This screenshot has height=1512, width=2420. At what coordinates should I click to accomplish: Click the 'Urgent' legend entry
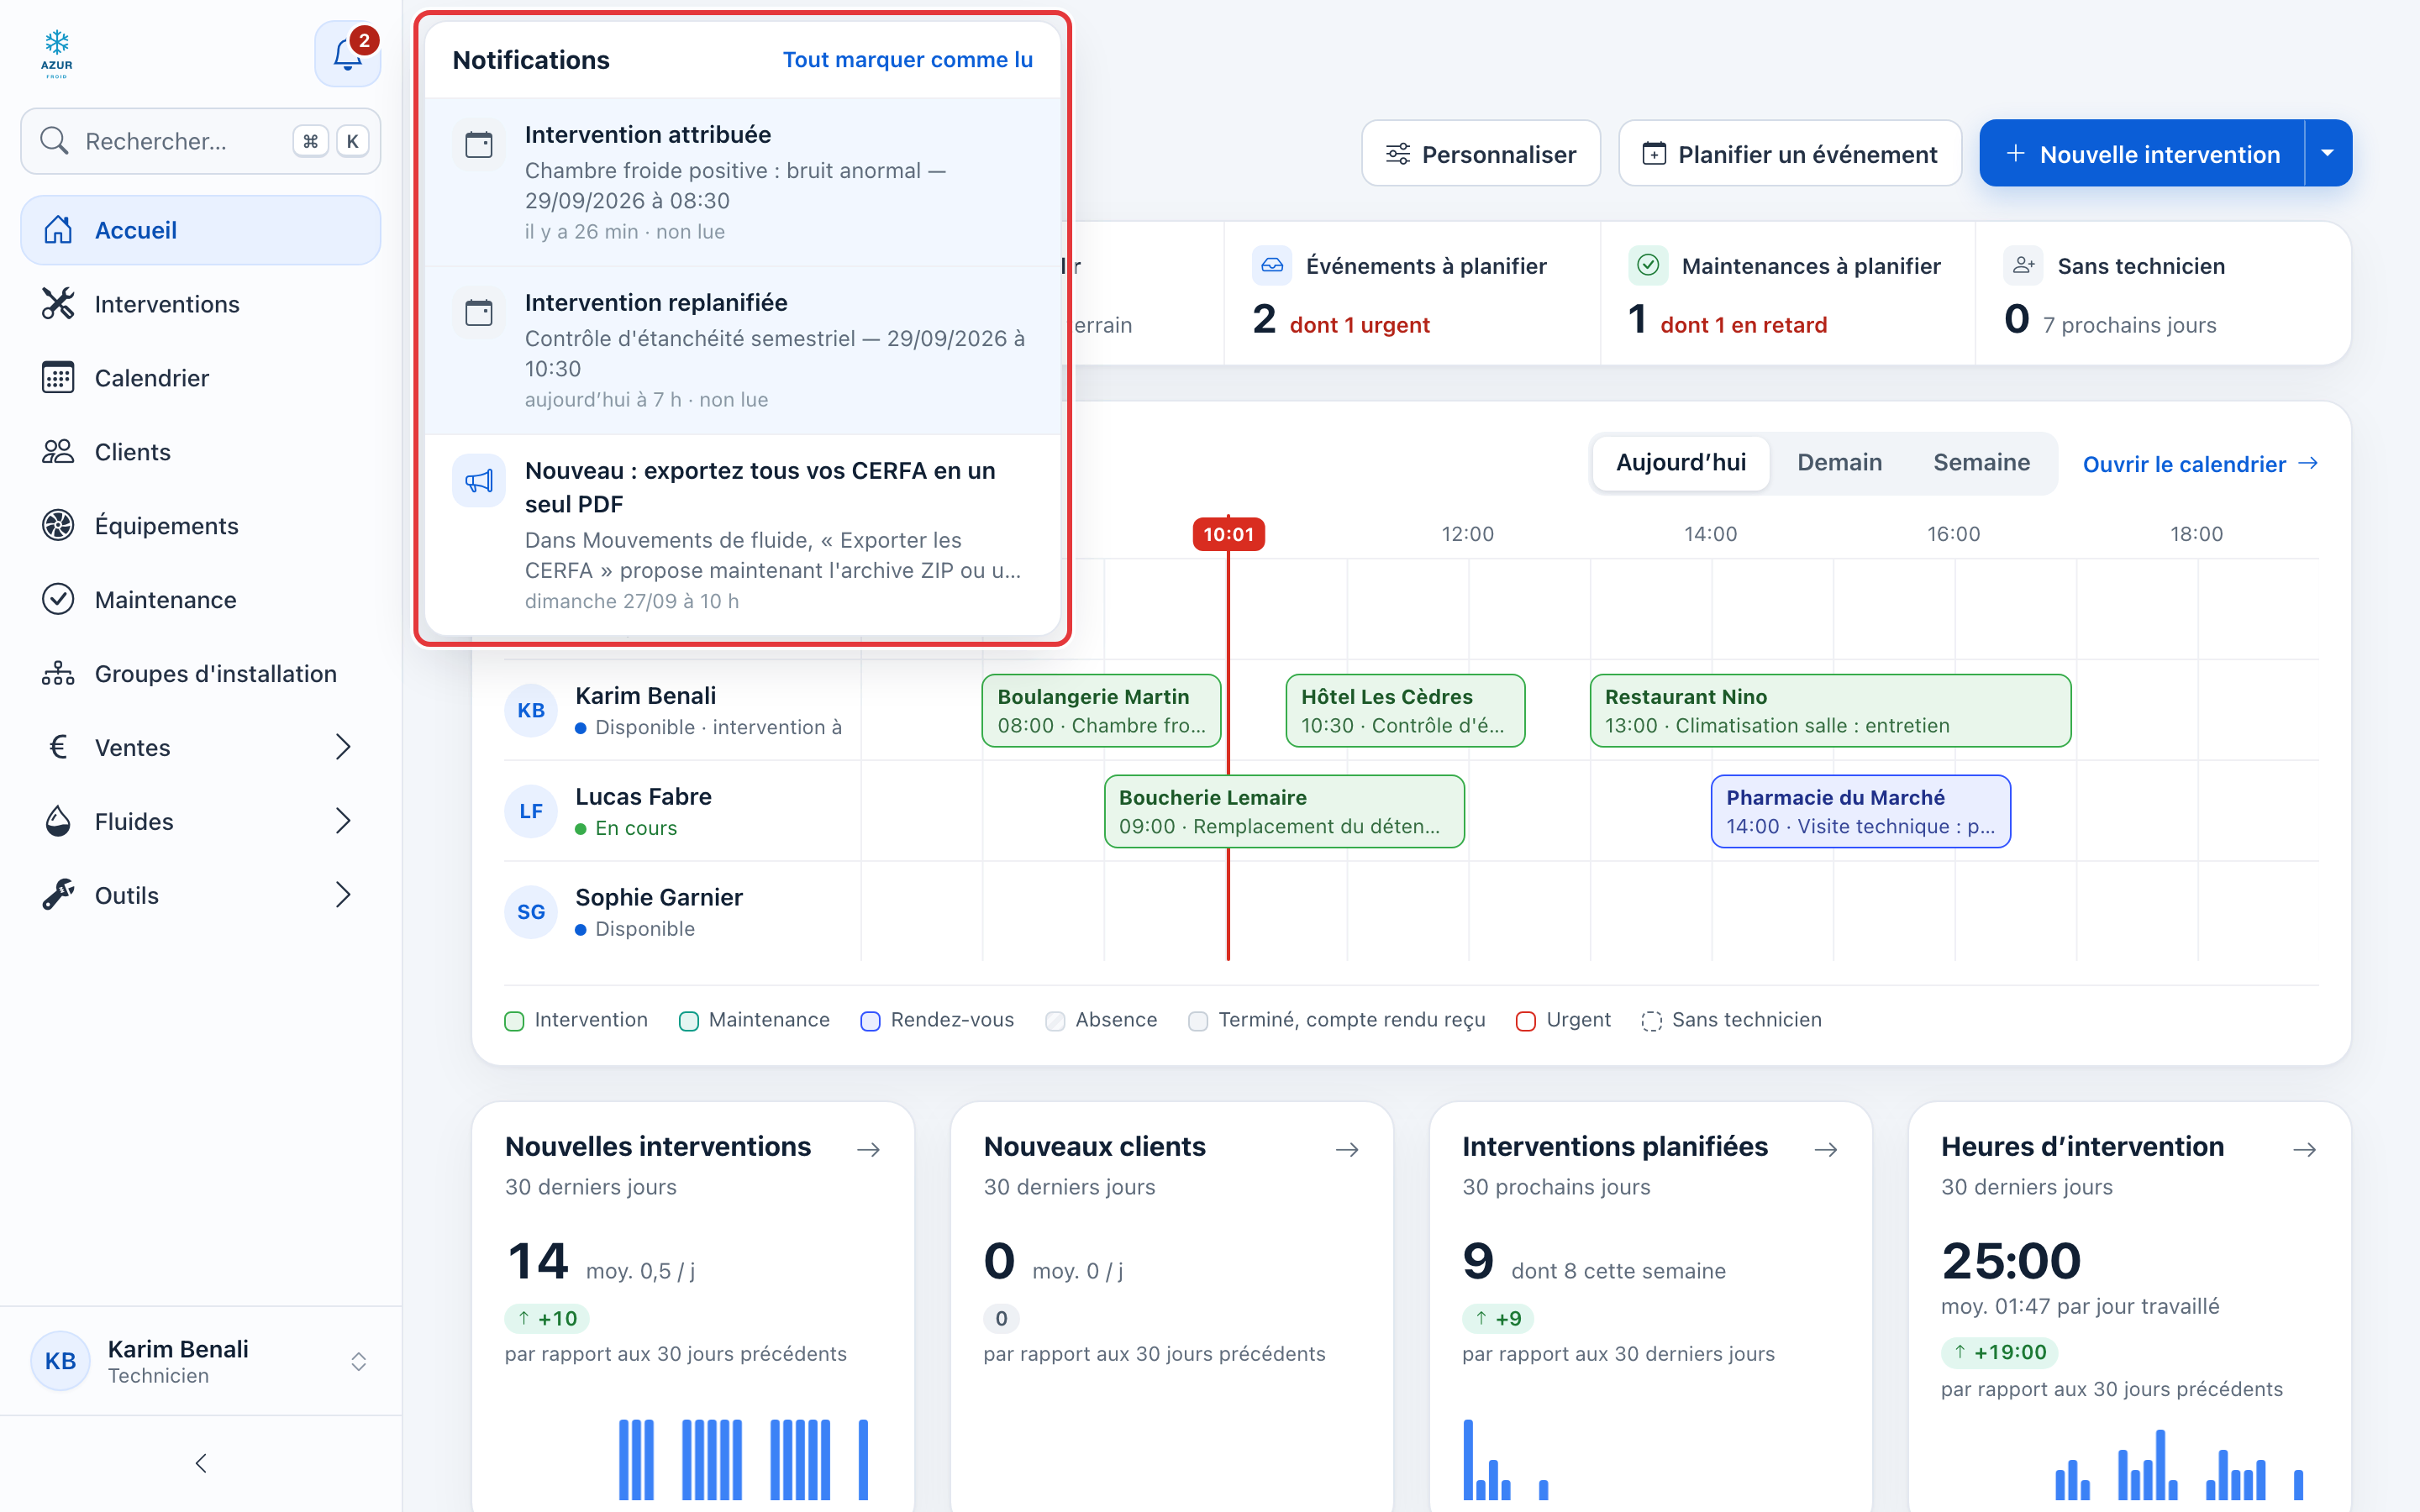(x=1563, y=1020)
